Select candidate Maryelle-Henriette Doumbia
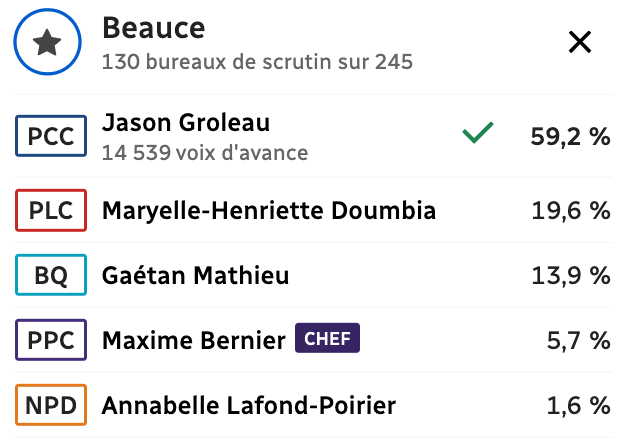The width and height of the screenshot is (618, 448). (269, 210)
